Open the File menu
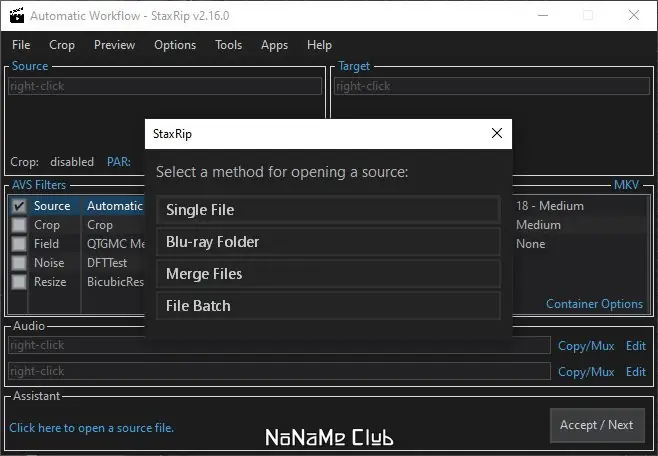658x456 pixels. pyautogui.click(x=21, y=45)
